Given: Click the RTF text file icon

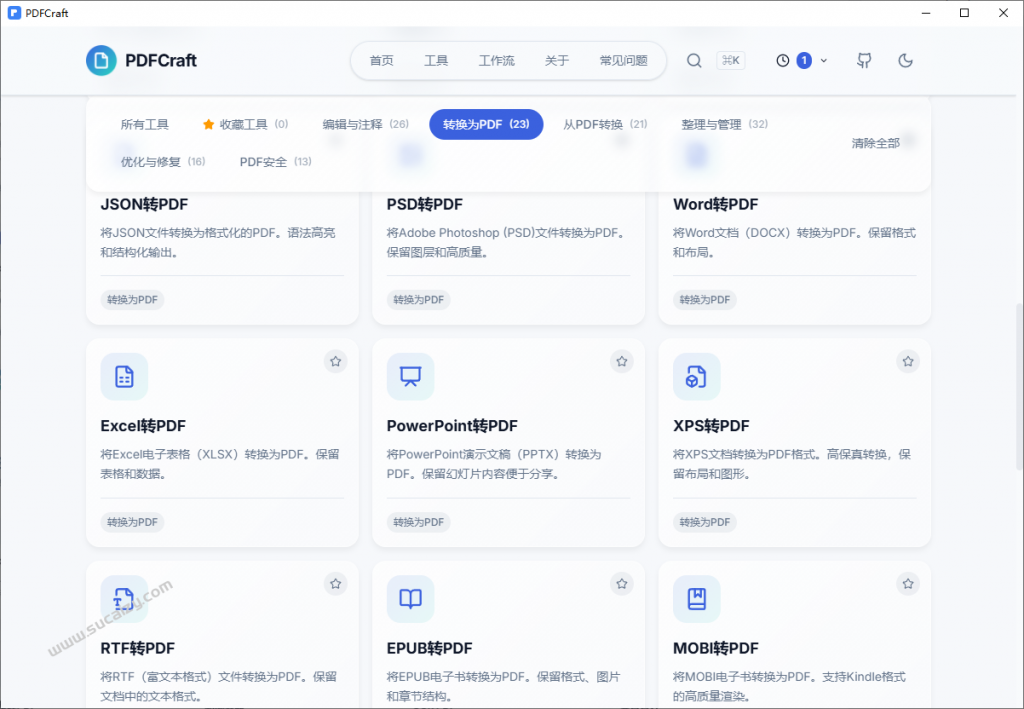Looking at the screenshot, I should point(124,599).
